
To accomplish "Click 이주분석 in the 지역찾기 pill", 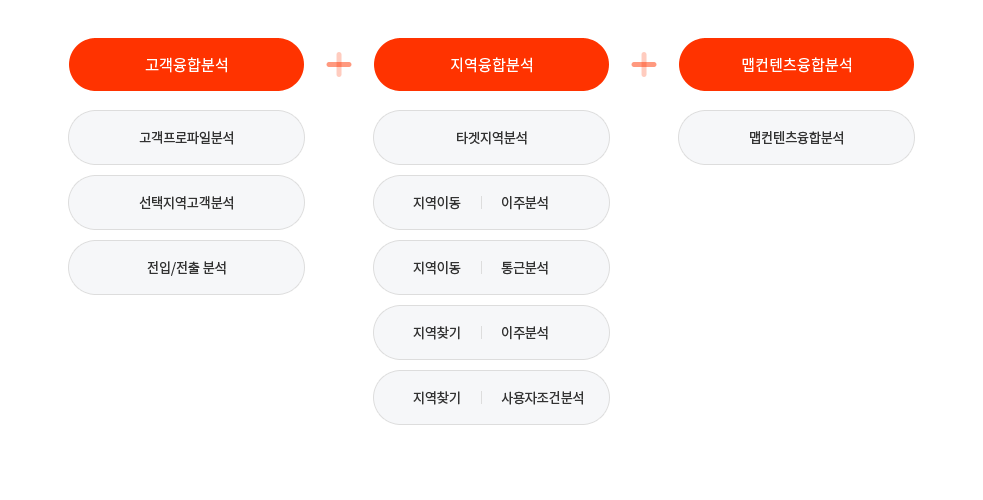I will (525, 333).
